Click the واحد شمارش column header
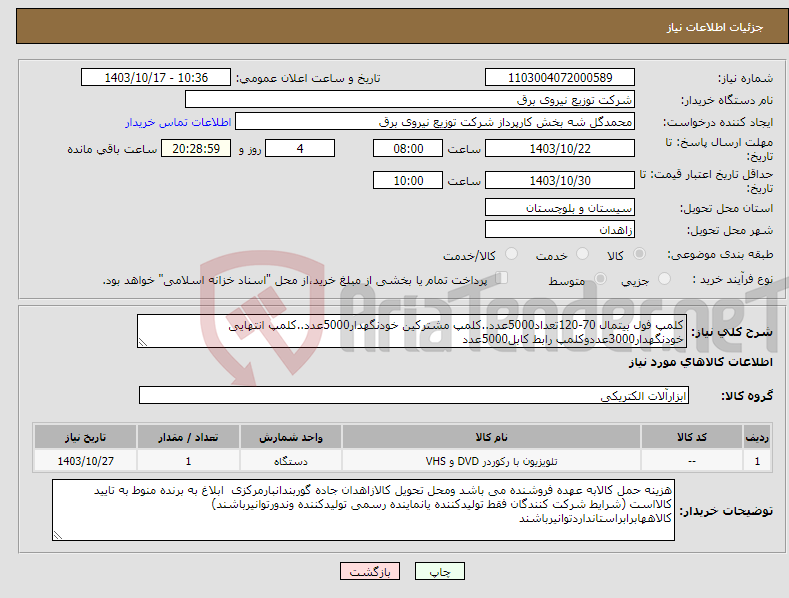The height and width of the screenshot is (598, 789). pyautogui.click(x=290, y=436)
